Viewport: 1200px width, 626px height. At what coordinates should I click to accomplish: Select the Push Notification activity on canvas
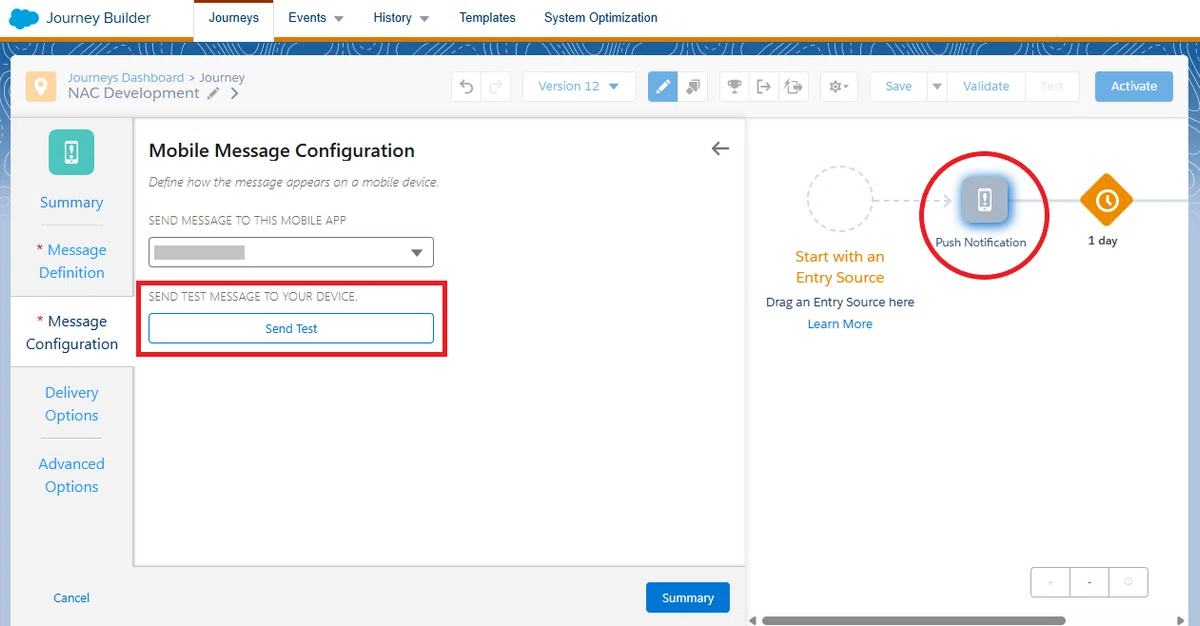[x=984, y=200]
